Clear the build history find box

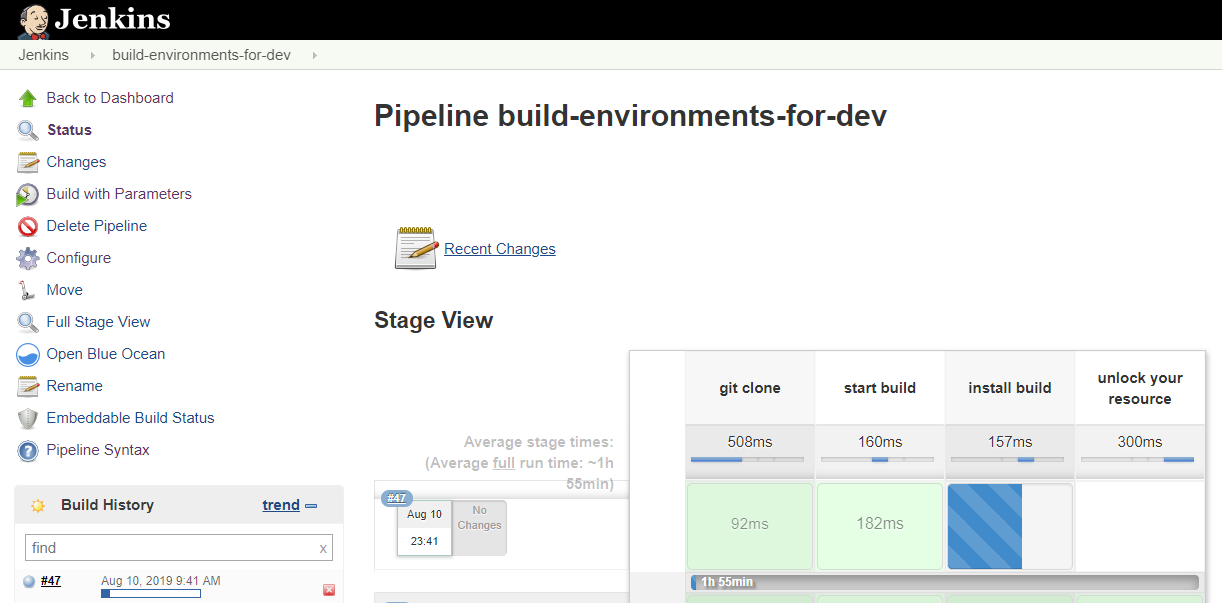coord(323,548)
